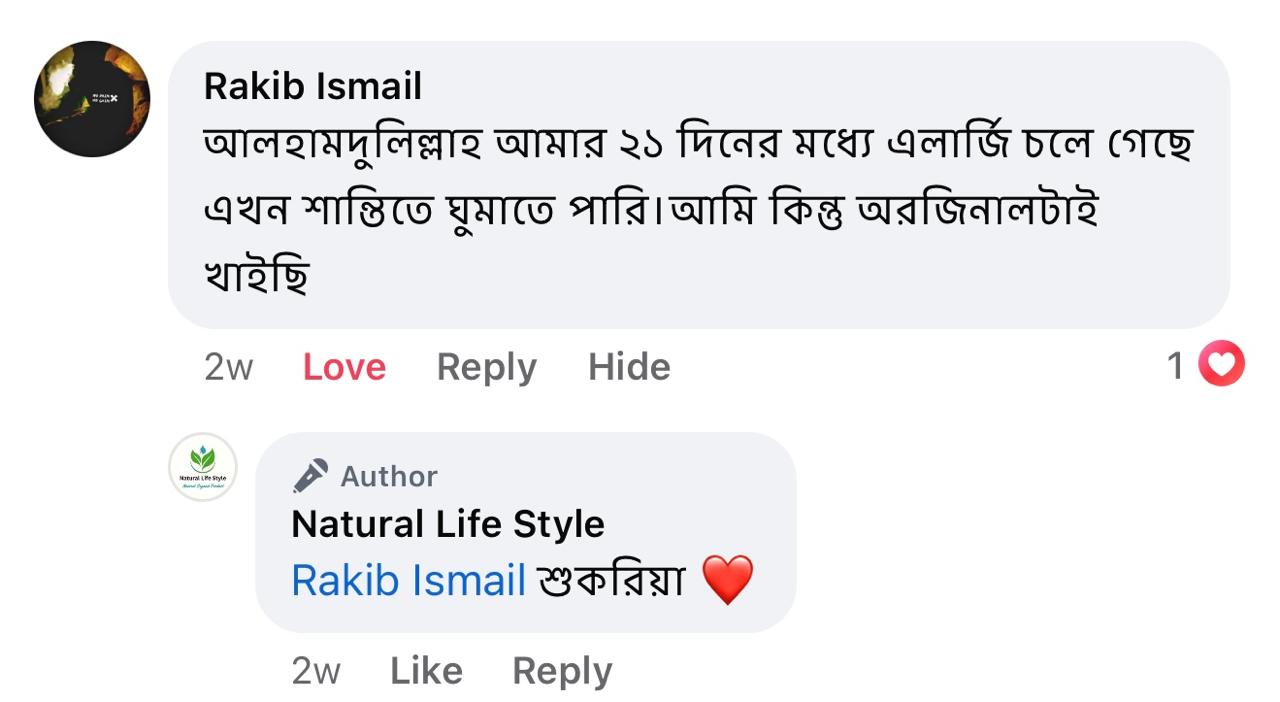Image resolution: width=1280 pixels, height=702 pixels.
Task: Click the Bengali comment text by Rakib Ismail
Action: click(650, 208)
